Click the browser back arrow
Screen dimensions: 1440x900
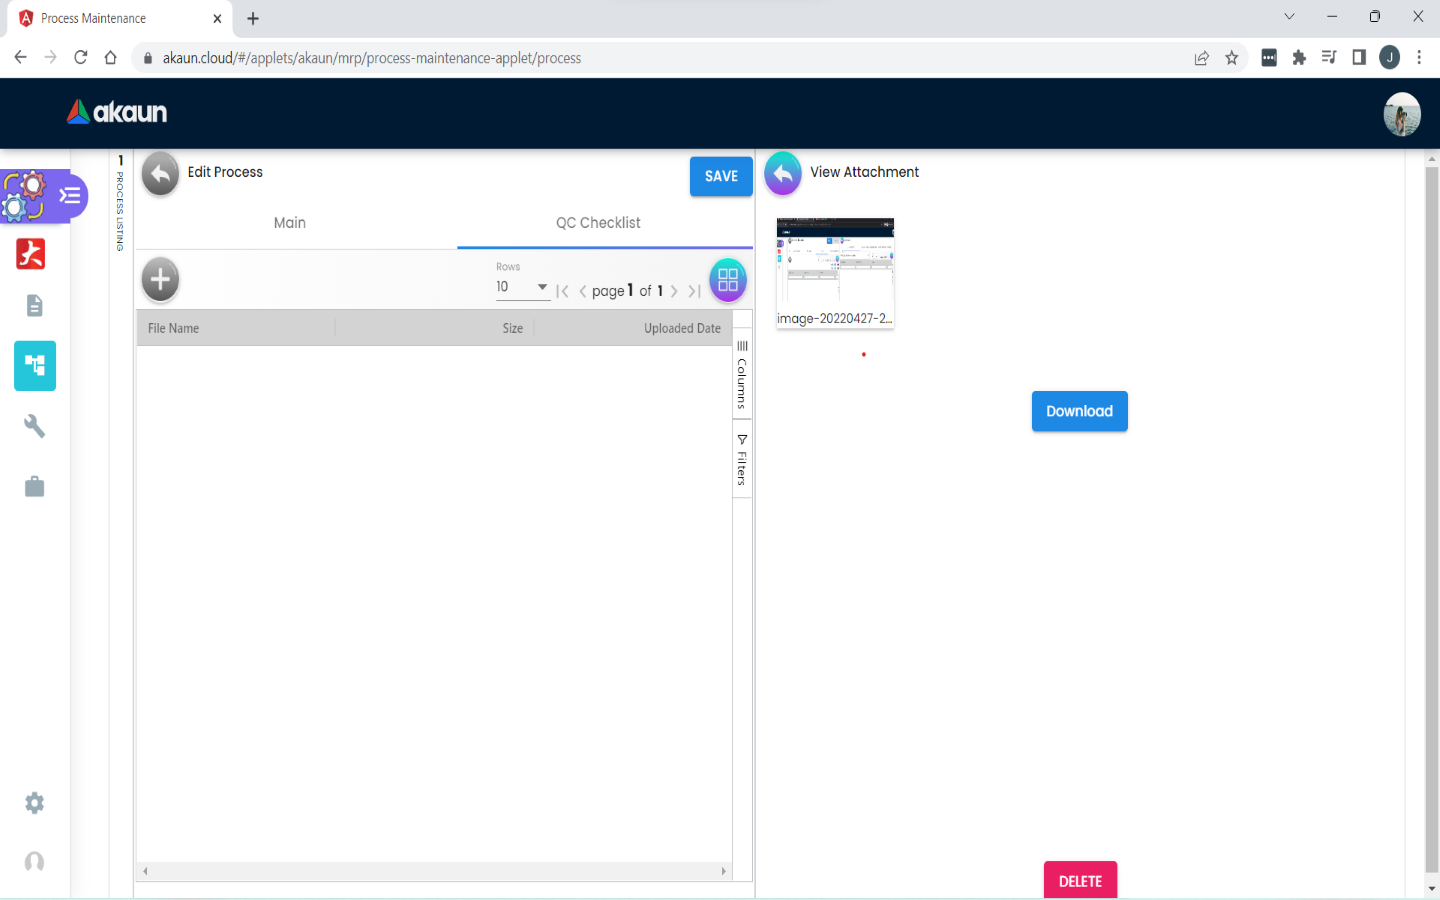(20, 57)
